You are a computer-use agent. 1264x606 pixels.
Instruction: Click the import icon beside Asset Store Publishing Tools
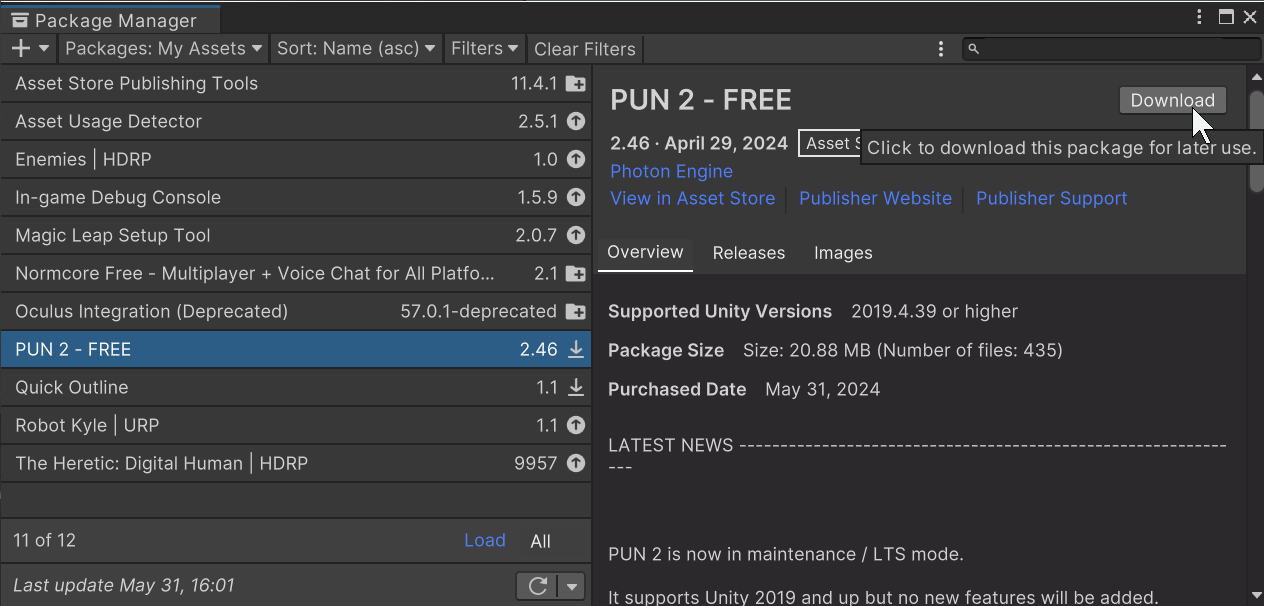tap(576, 84)
